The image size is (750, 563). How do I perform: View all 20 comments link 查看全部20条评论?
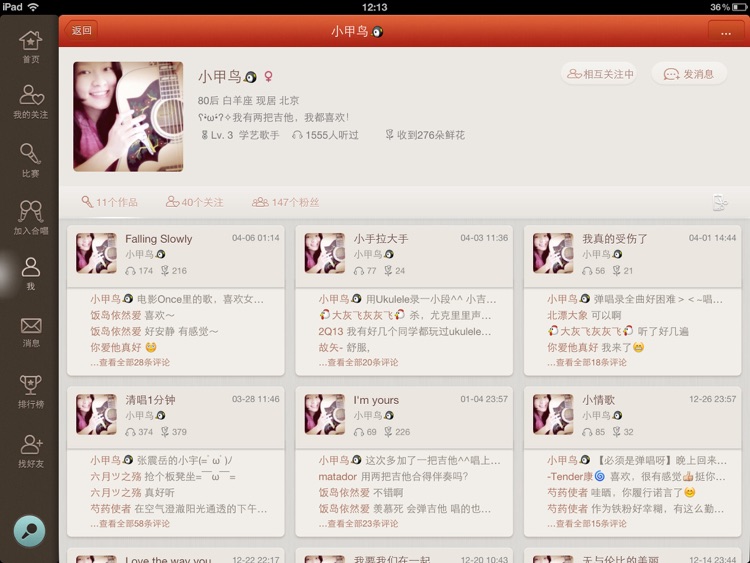pos(358,363)
